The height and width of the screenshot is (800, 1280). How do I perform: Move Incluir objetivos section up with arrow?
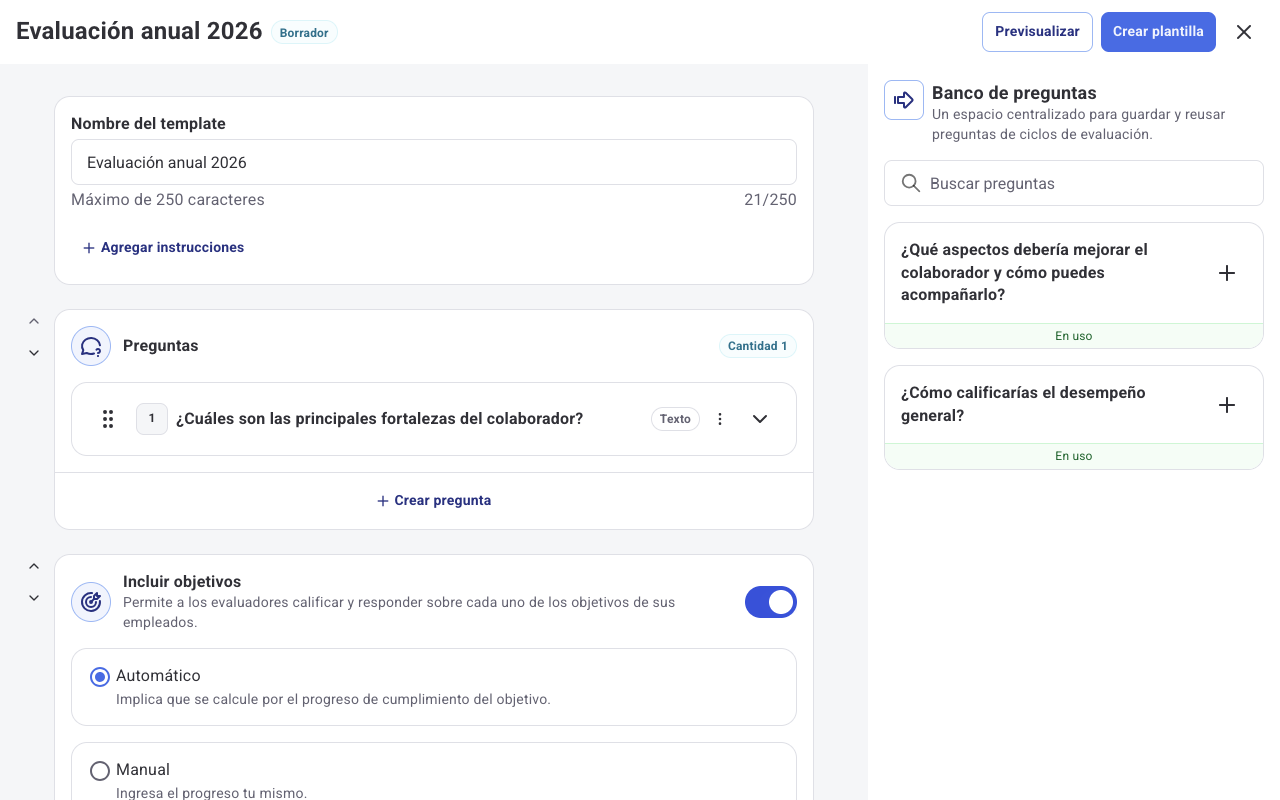[34, 567]
